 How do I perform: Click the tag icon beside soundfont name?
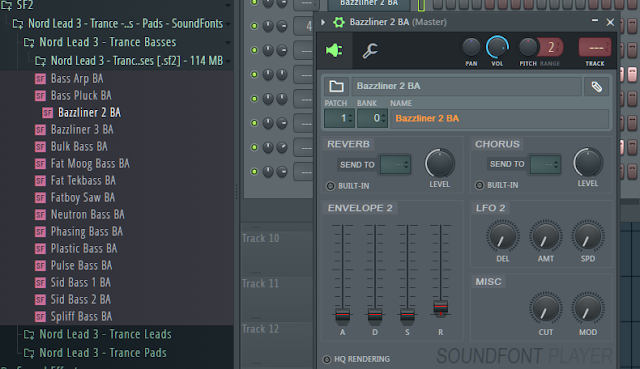(597, 87)
